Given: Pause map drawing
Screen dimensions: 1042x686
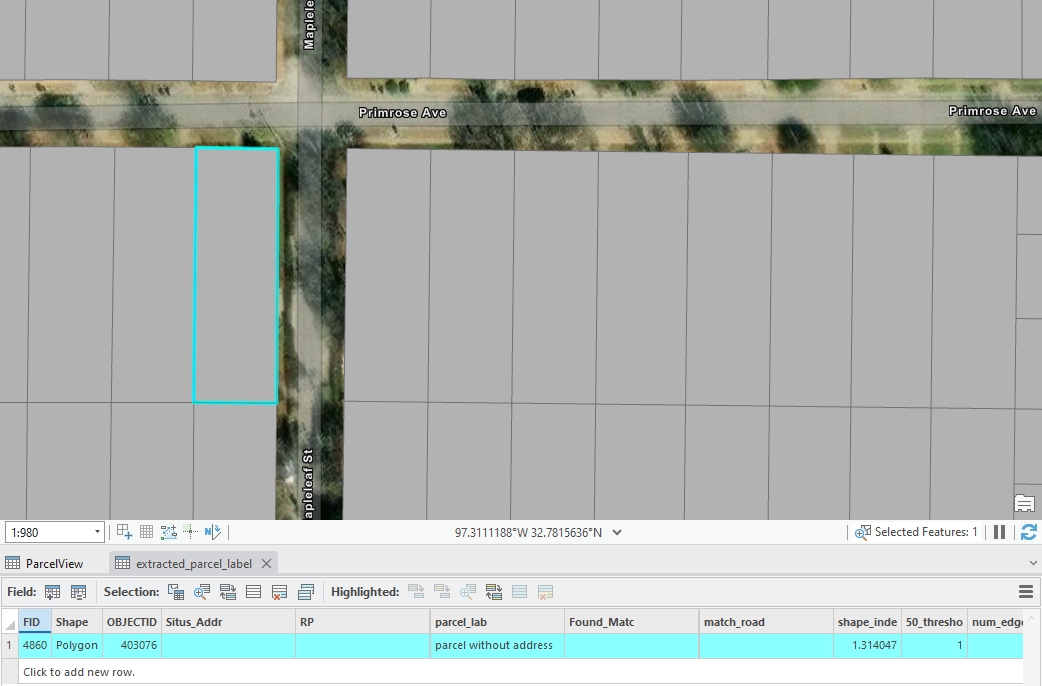Looking at the screenshot, I should pos(999,532).
